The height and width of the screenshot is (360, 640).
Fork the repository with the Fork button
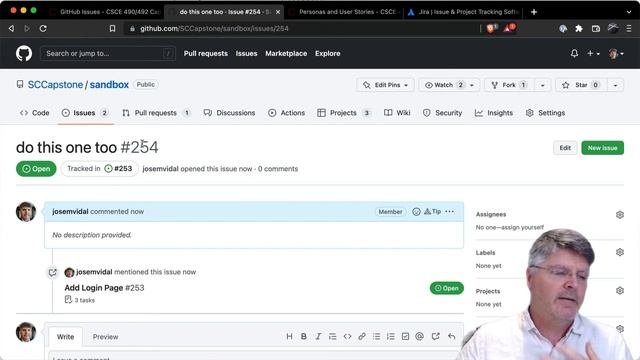pos(509,85)
